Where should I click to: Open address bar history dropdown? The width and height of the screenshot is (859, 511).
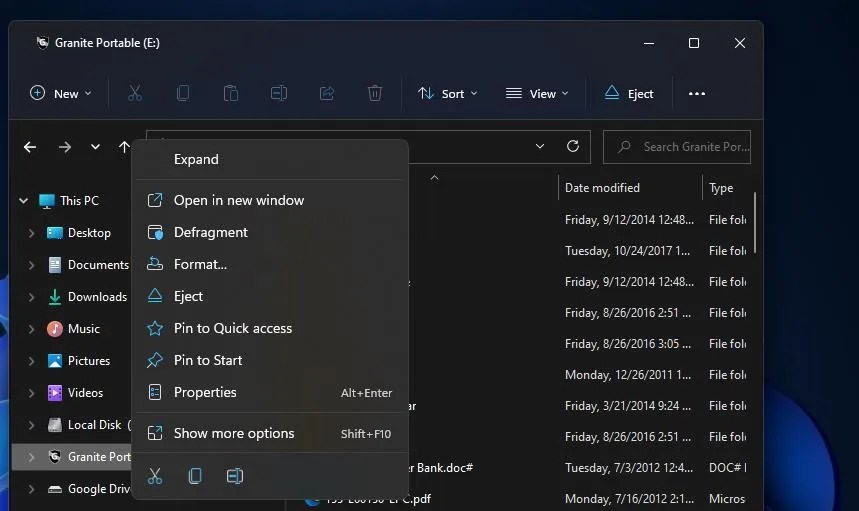coord(540,146)
